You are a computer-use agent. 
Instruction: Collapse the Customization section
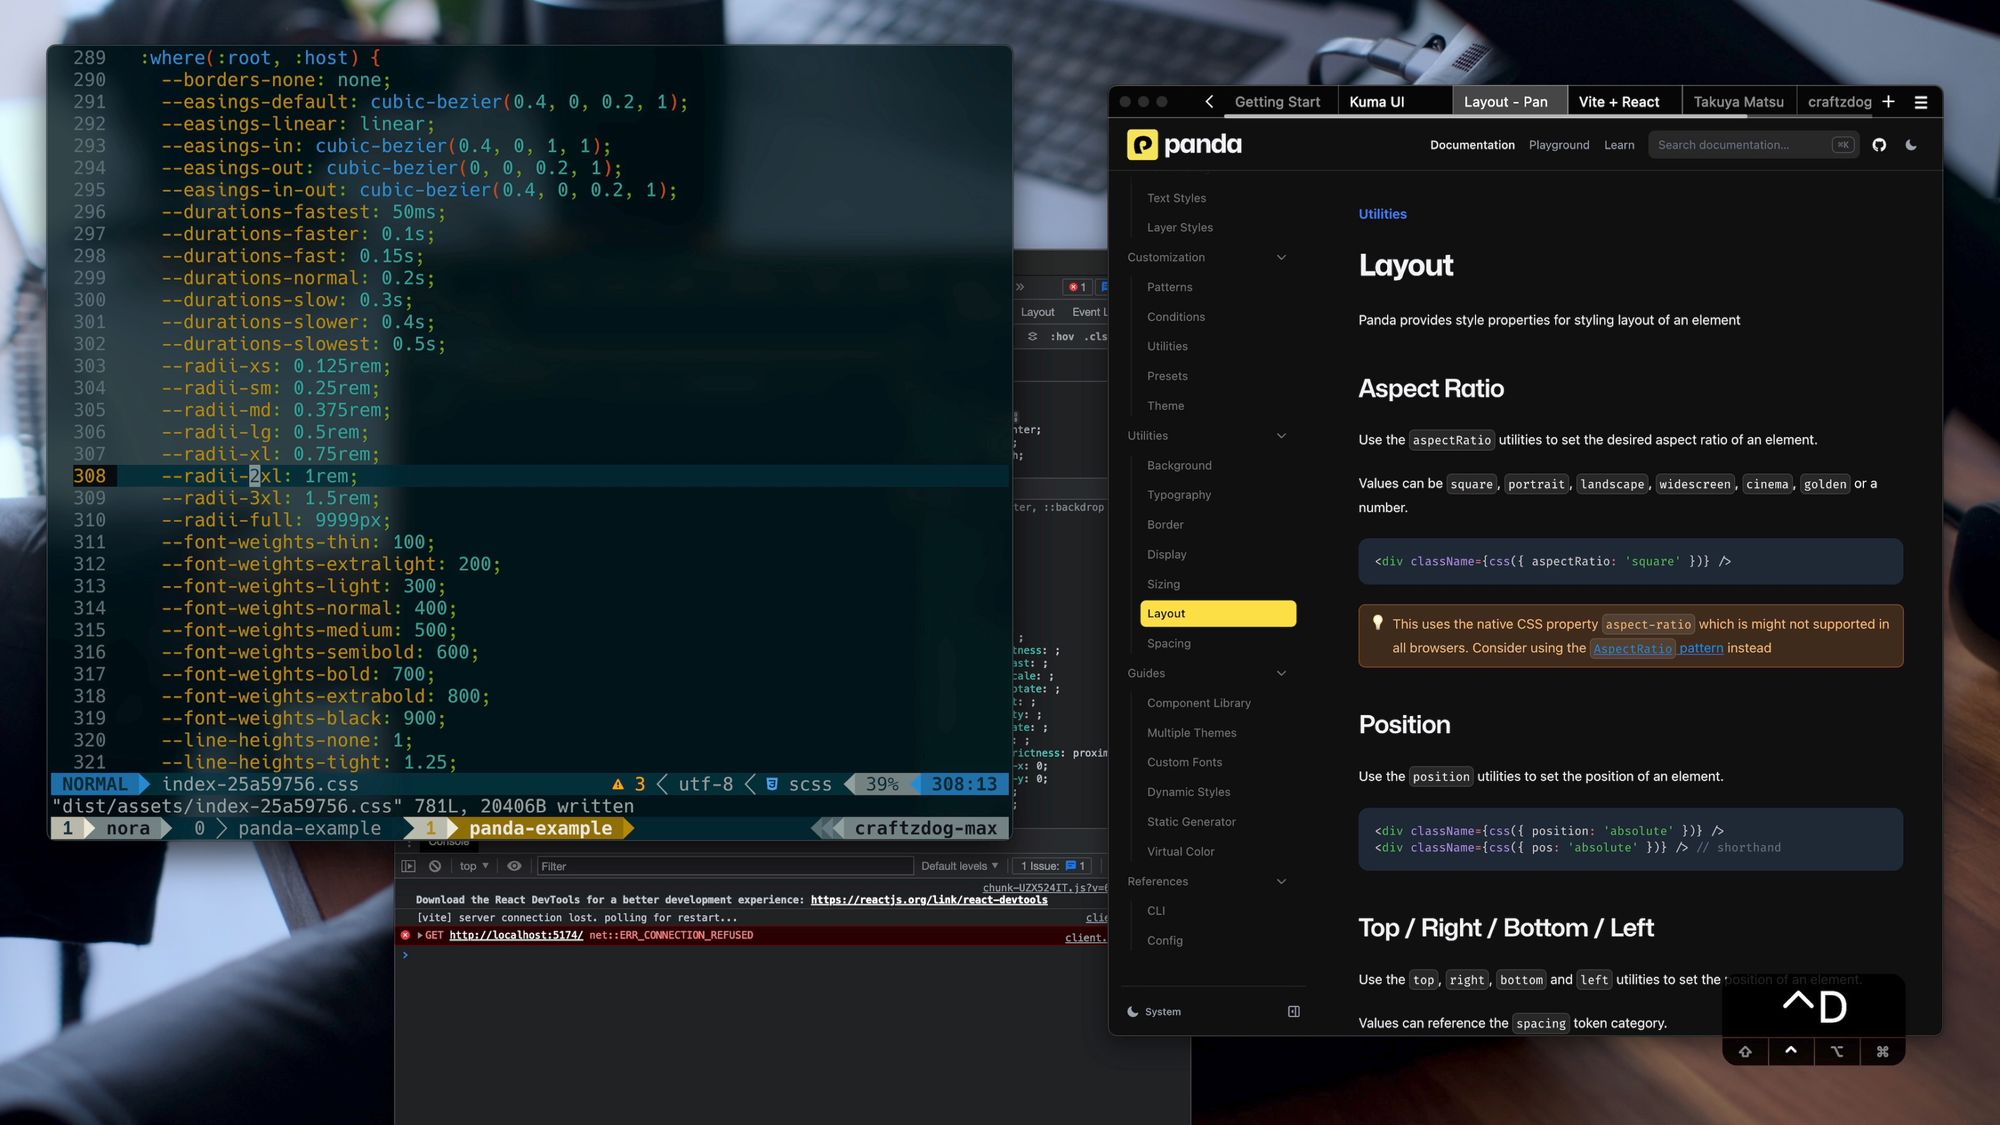coord(1281,257)
